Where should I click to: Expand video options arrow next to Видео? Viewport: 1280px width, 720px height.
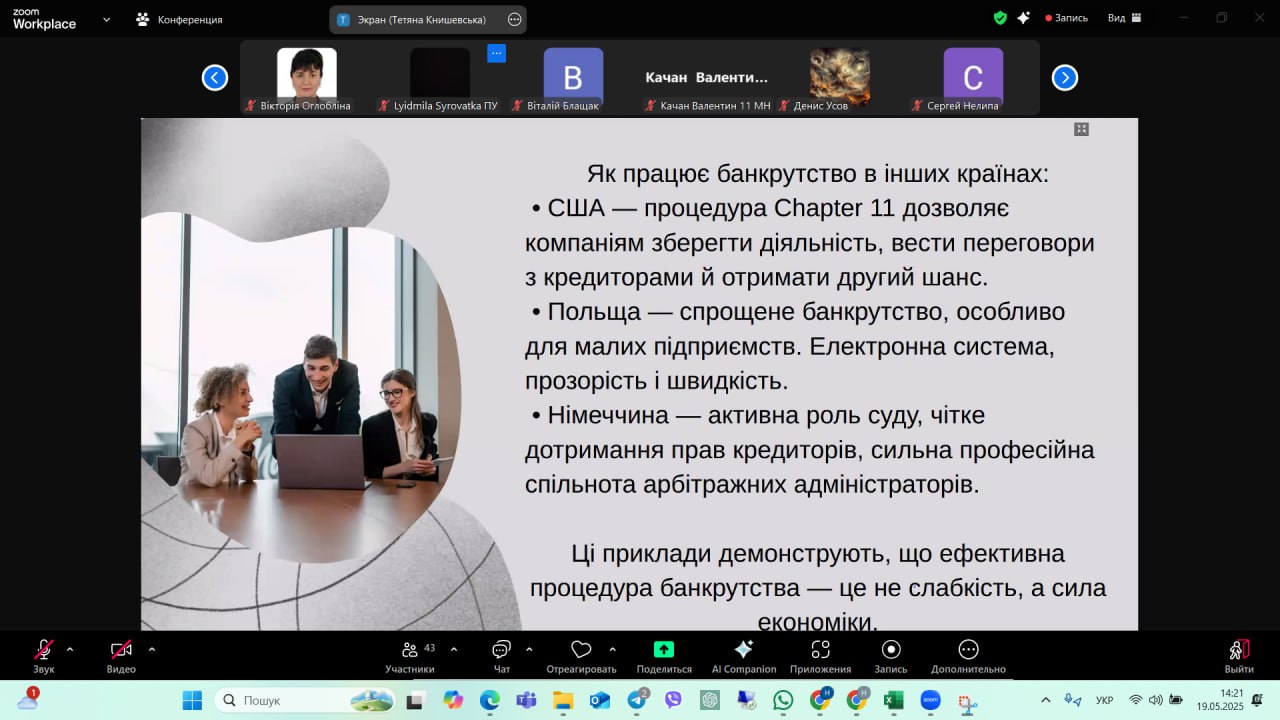152,649
